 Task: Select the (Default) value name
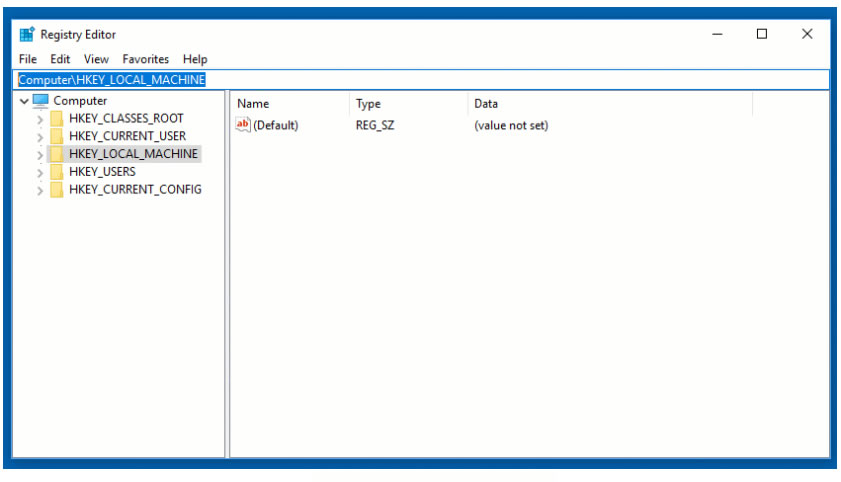pos(276,125)
